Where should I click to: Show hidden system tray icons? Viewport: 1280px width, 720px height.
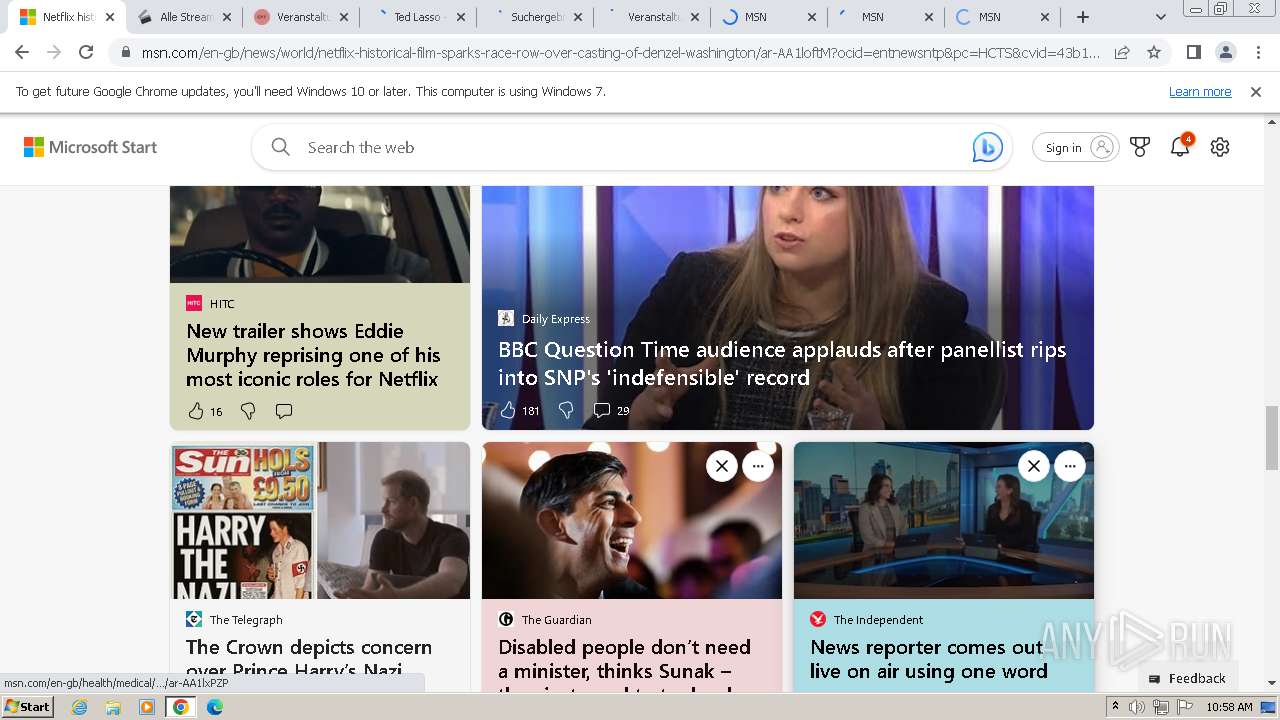1115,707
